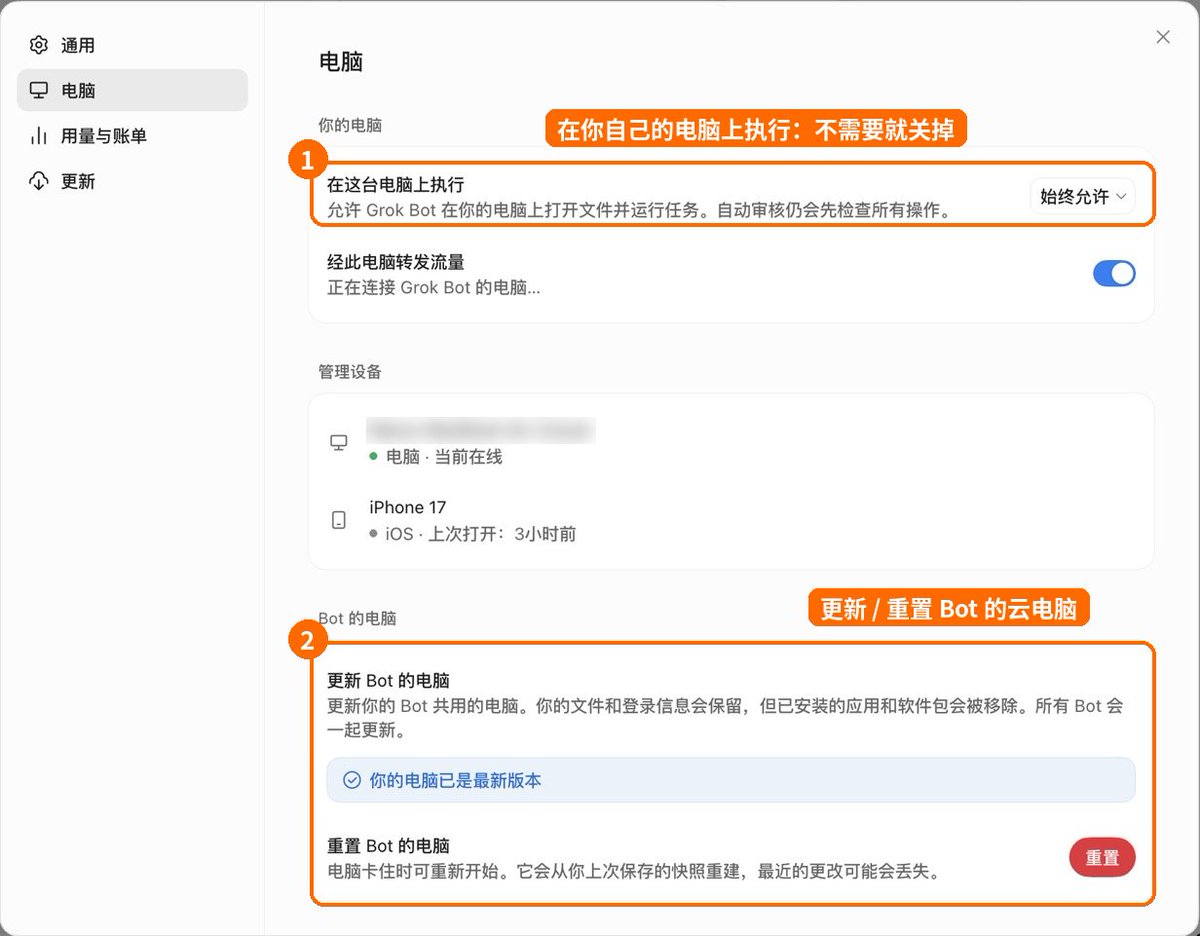Click the iOS · 上次打开：3小时前 text
Image resolution: width=1200 pixels, height=936 pixels.
coord(480,534)
